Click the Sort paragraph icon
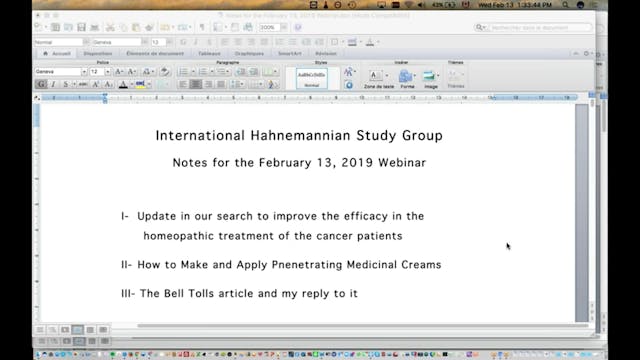Image resolution: width=640 pixels, height=360 pixels. [272, 84]
